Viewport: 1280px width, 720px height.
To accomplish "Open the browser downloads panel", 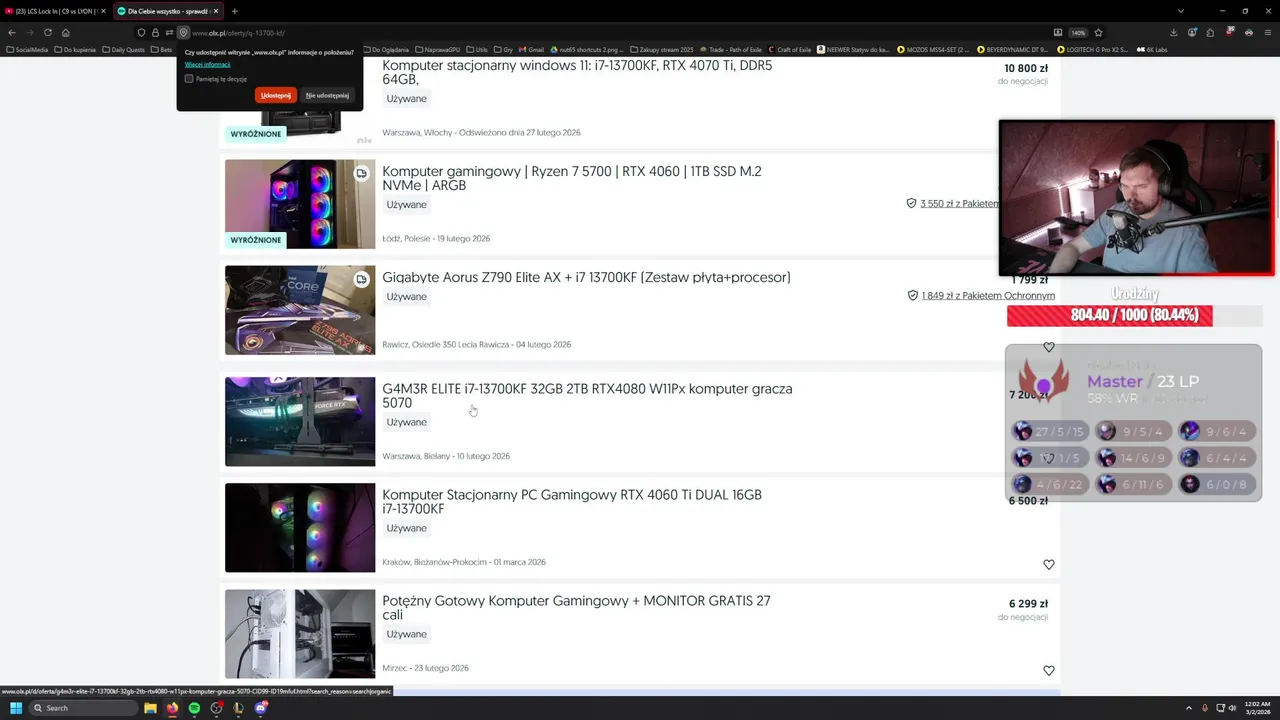I will (x=1174, y=32).
